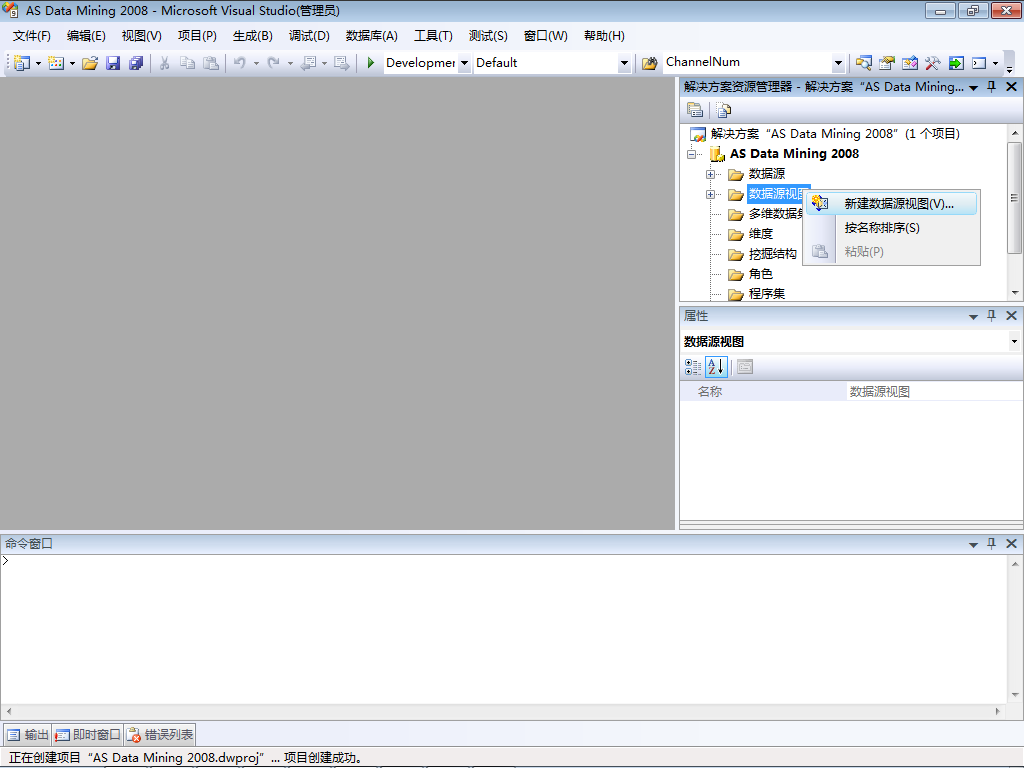Click the Redo arrow icon
This screenshot has width=1024, height=768.
coord(274,63)
